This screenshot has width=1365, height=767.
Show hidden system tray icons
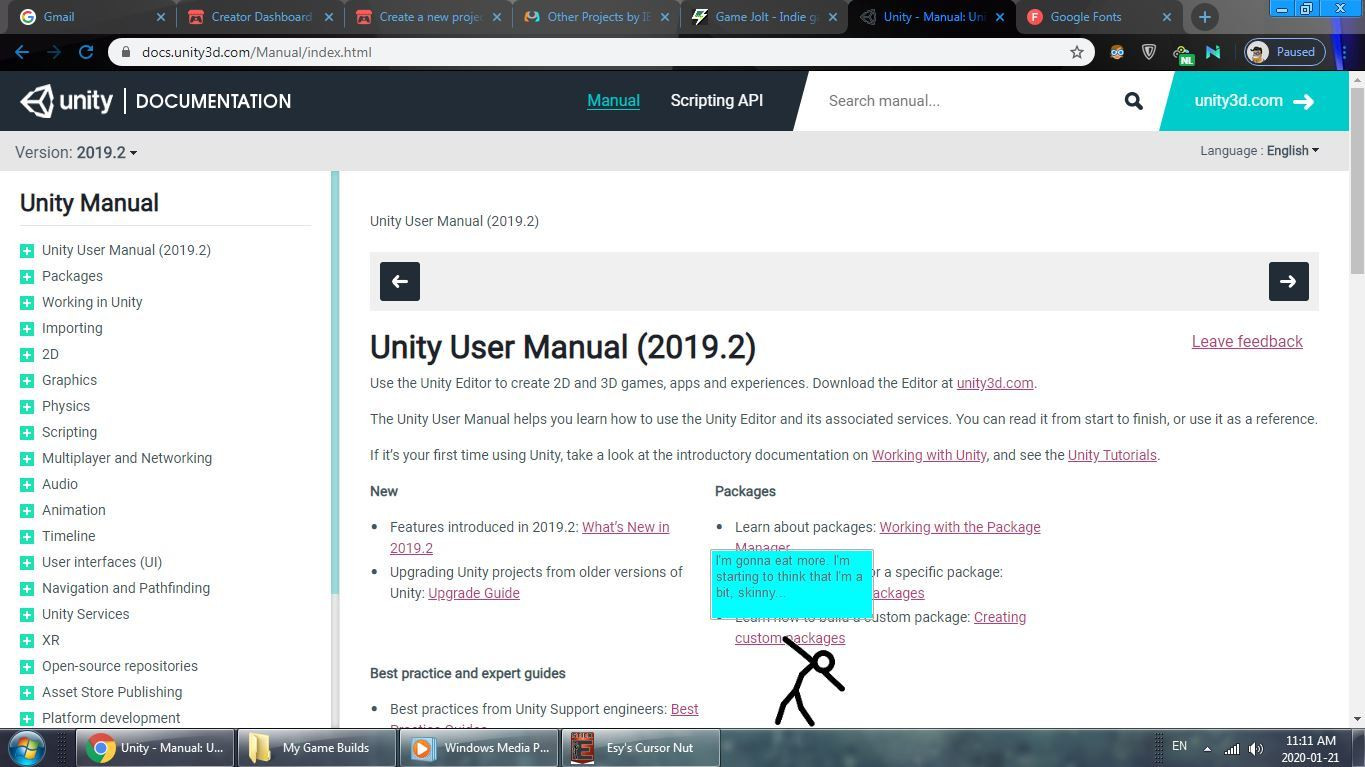[x=1207, y=748]
